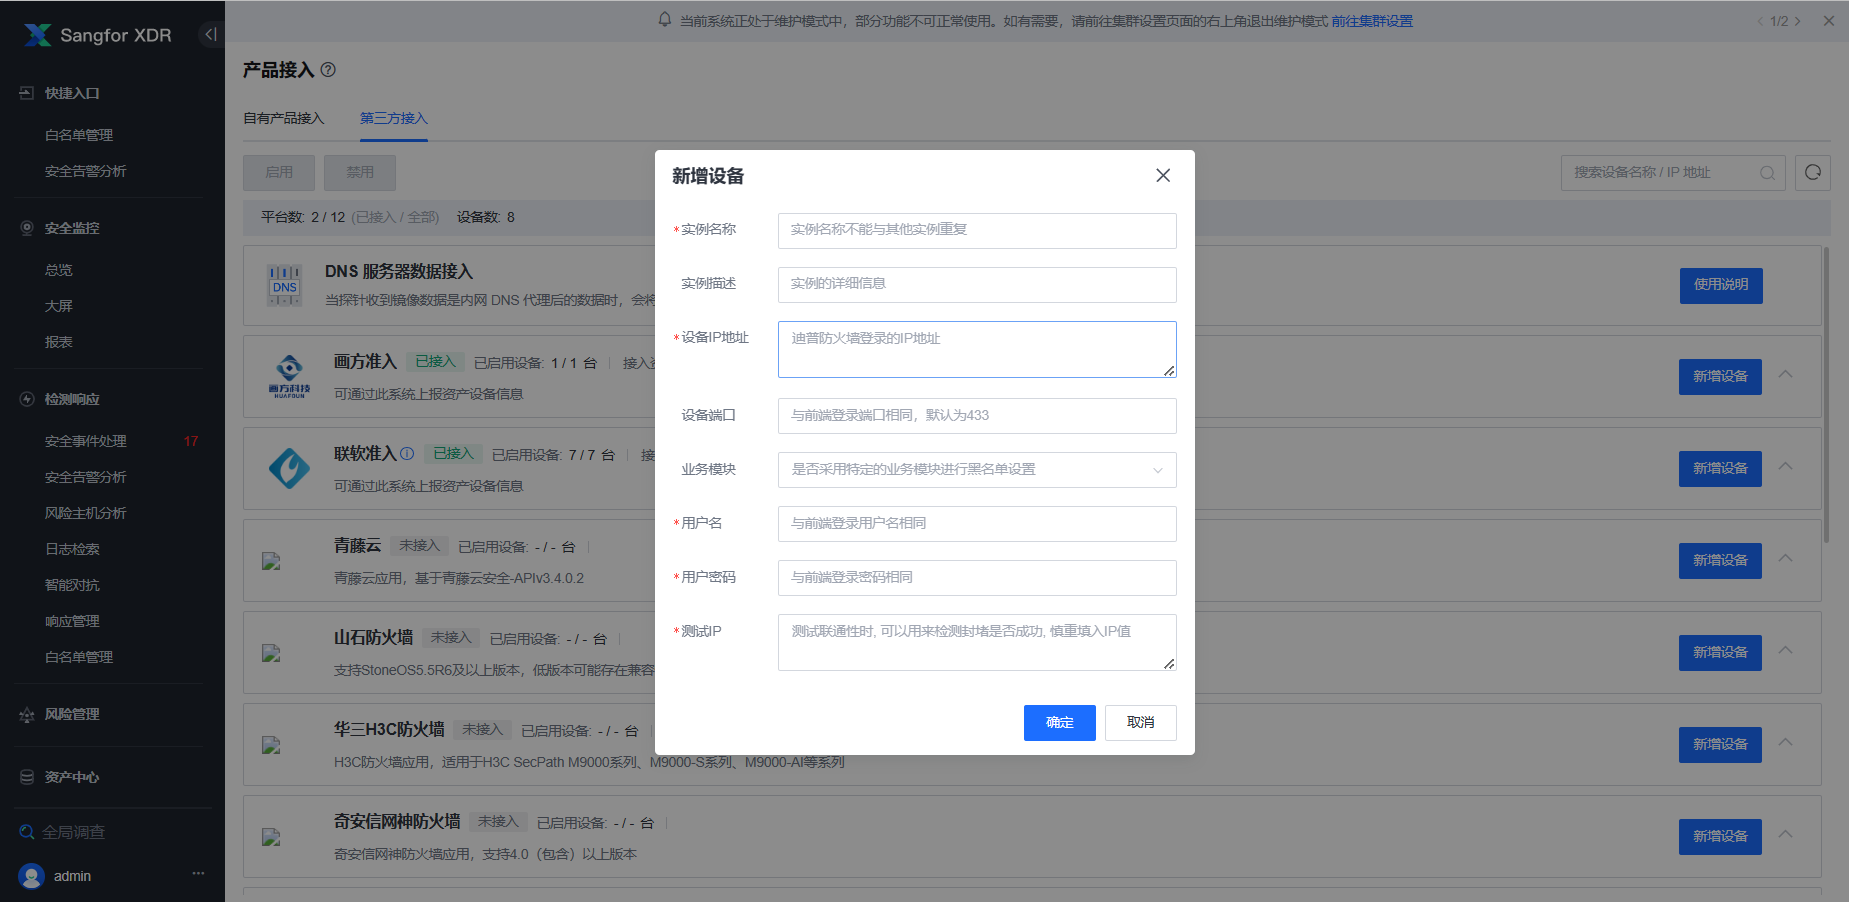This screenshot has width=1849, height=902.
Task: Click the search magnifier icon in the device search
Action: [x=1767, y=173]
